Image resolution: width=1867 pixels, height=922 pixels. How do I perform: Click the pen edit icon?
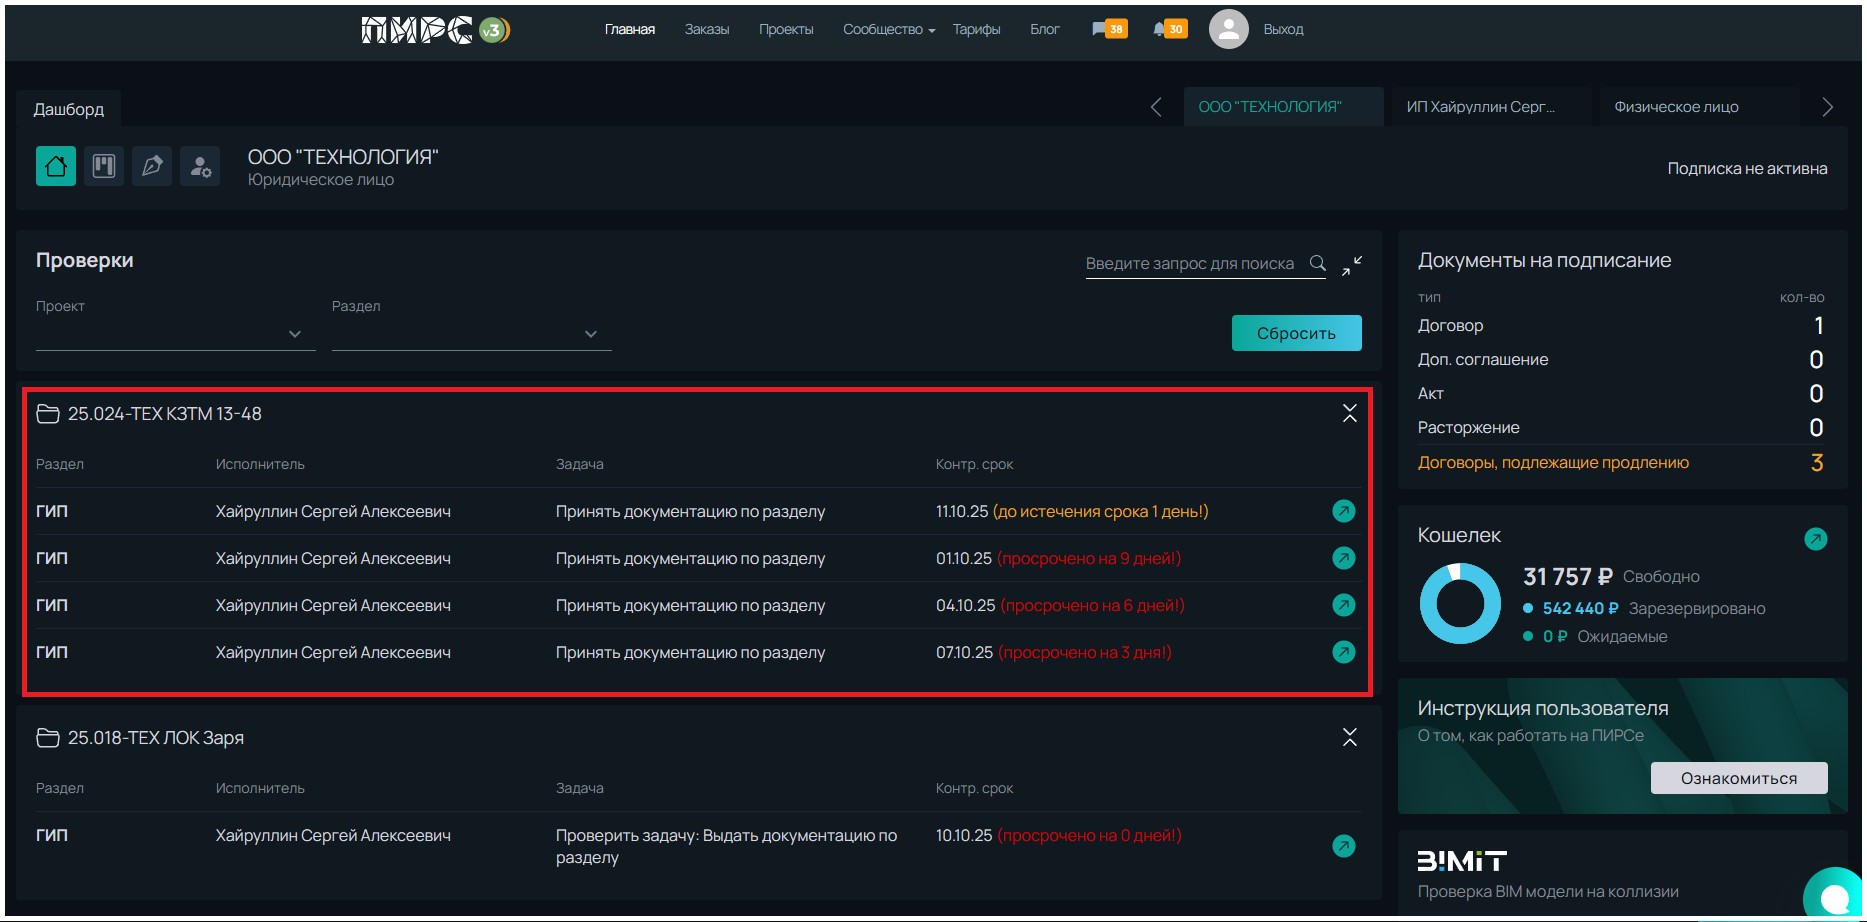click(x=152, y=166)
